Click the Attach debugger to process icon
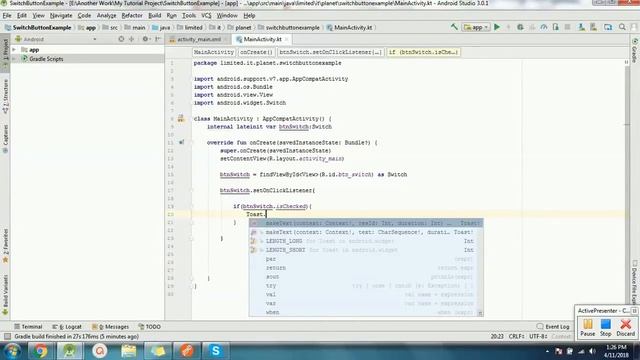The width and height of the screenshot is (640, 360). [x=556, y=27]
